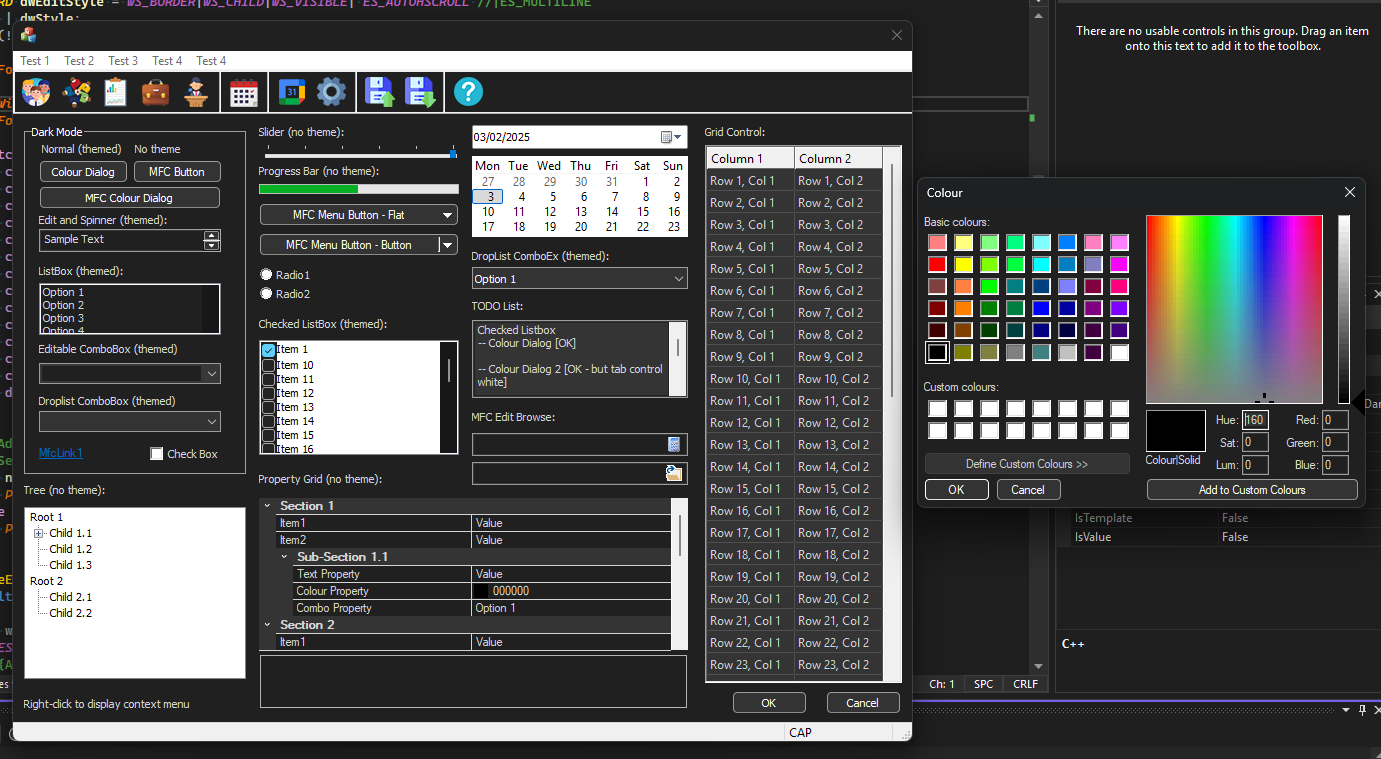The height and width of the screenshot is (759, 1381).
Task: Click the MFC Button
Action: coord(177,172)
